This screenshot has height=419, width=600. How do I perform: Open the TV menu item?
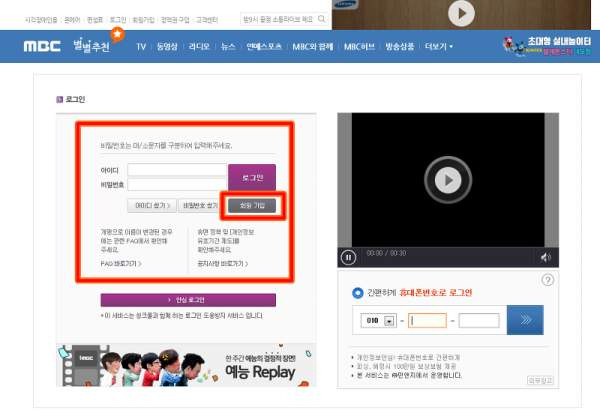click(x=141, y=47)
